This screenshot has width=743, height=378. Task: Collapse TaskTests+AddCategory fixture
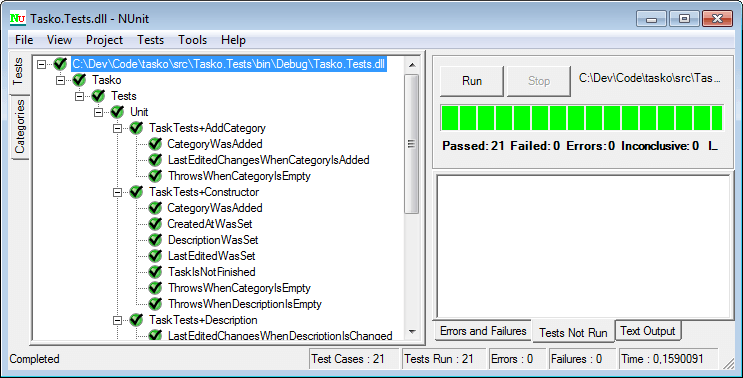point(118,128)
